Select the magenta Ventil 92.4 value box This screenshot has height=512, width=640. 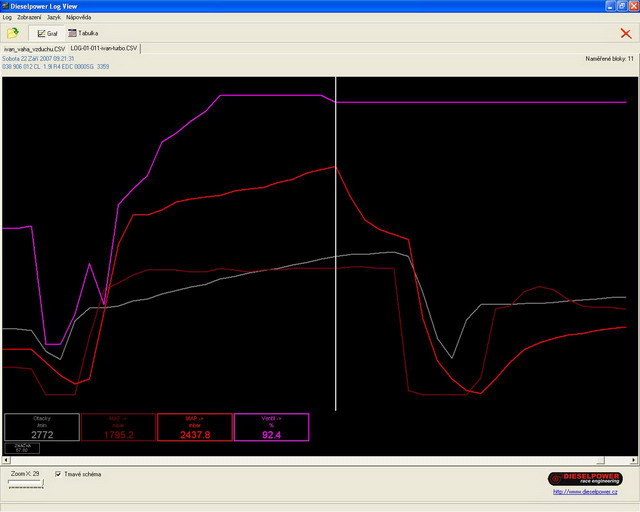pos(271,427)
